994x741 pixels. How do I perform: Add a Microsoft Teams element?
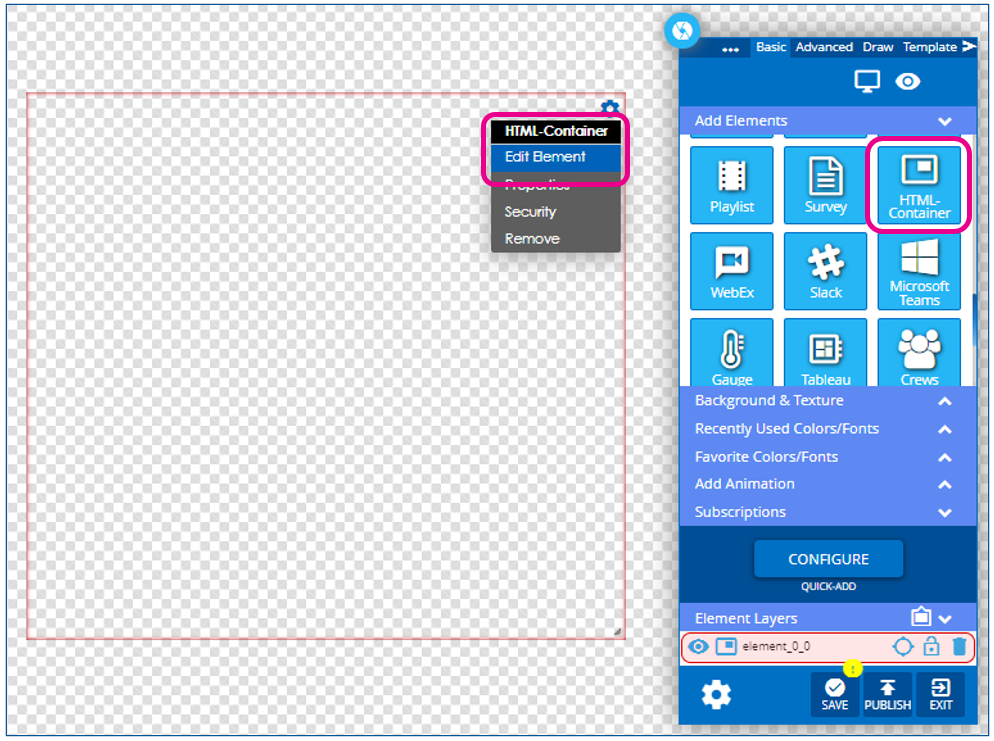pos(919,271)
